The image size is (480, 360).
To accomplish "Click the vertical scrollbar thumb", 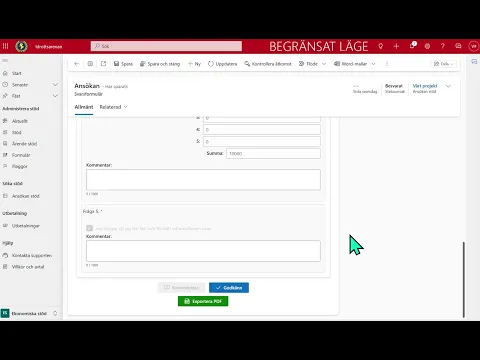I will [x=464, y=279].
